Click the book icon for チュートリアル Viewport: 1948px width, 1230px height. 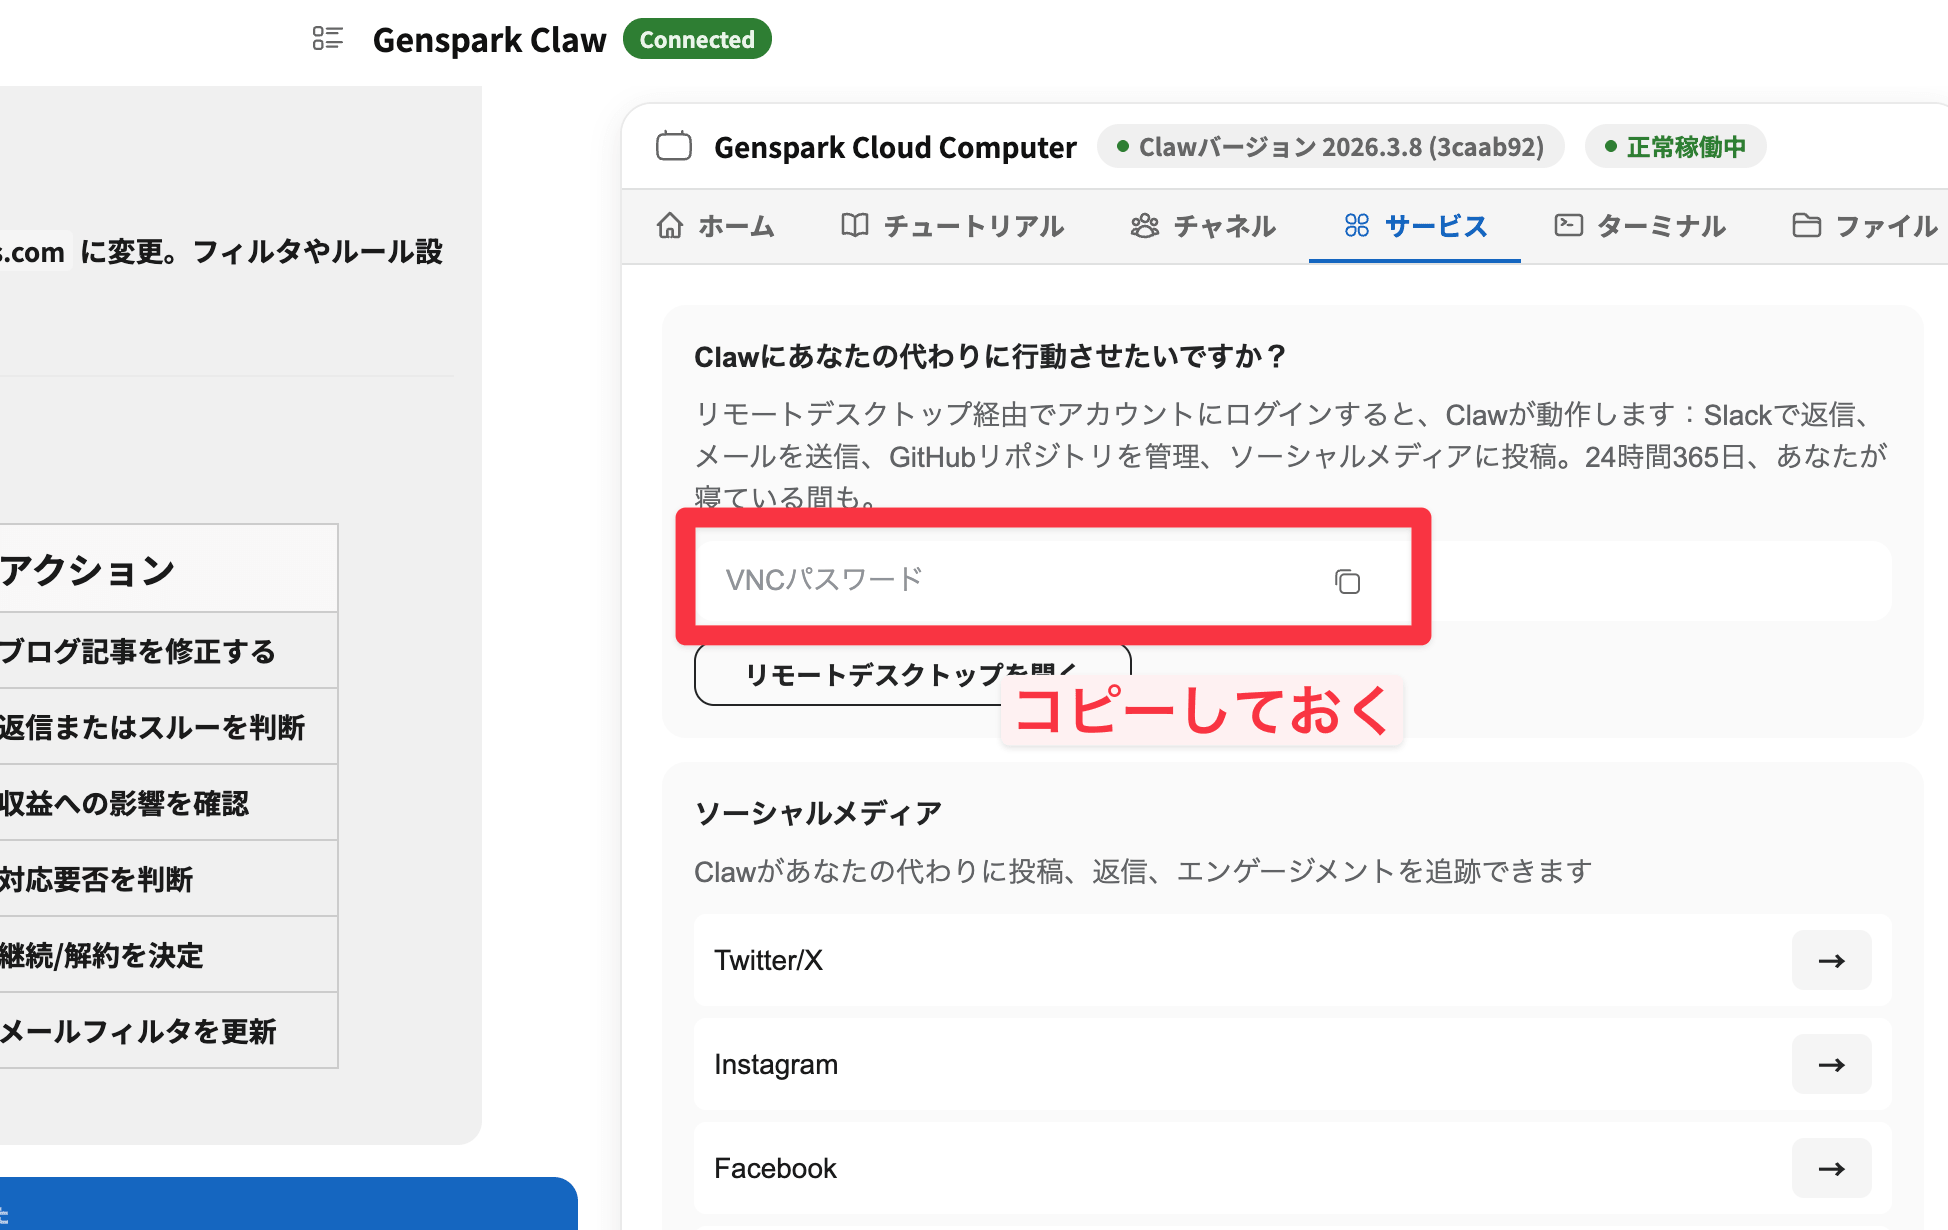tap(854, 226)
